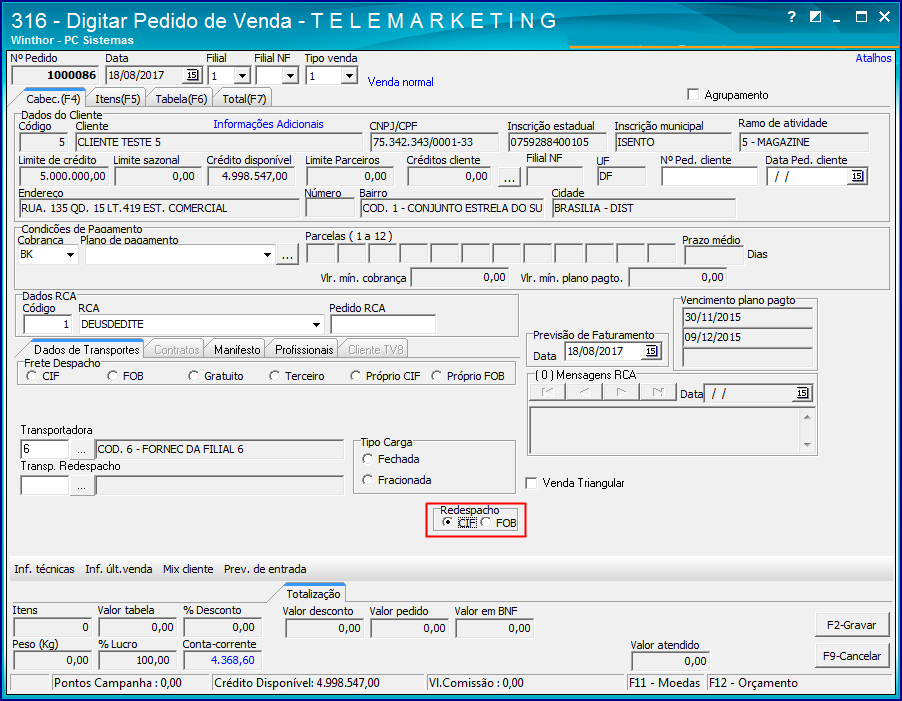902x701 pixels.
Task: Click the Nº Ped. cliente input field
Action: [x=709, y=177]
